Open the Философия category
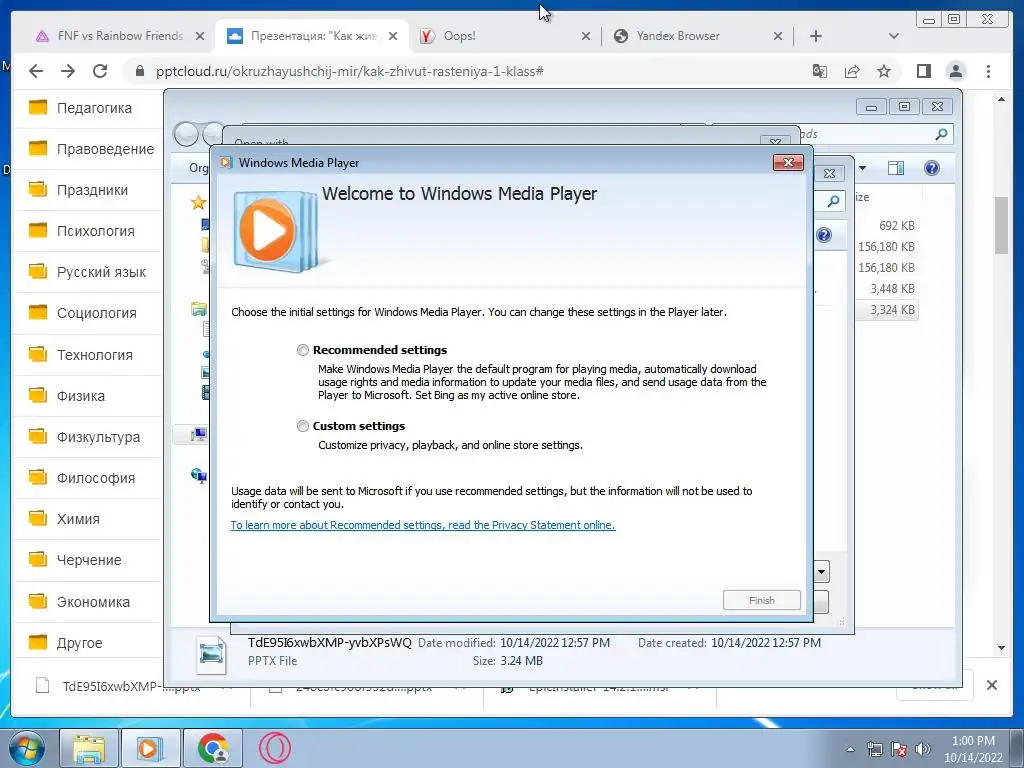The height and width of the screenshot is (768, 1024). pos(95,478)
